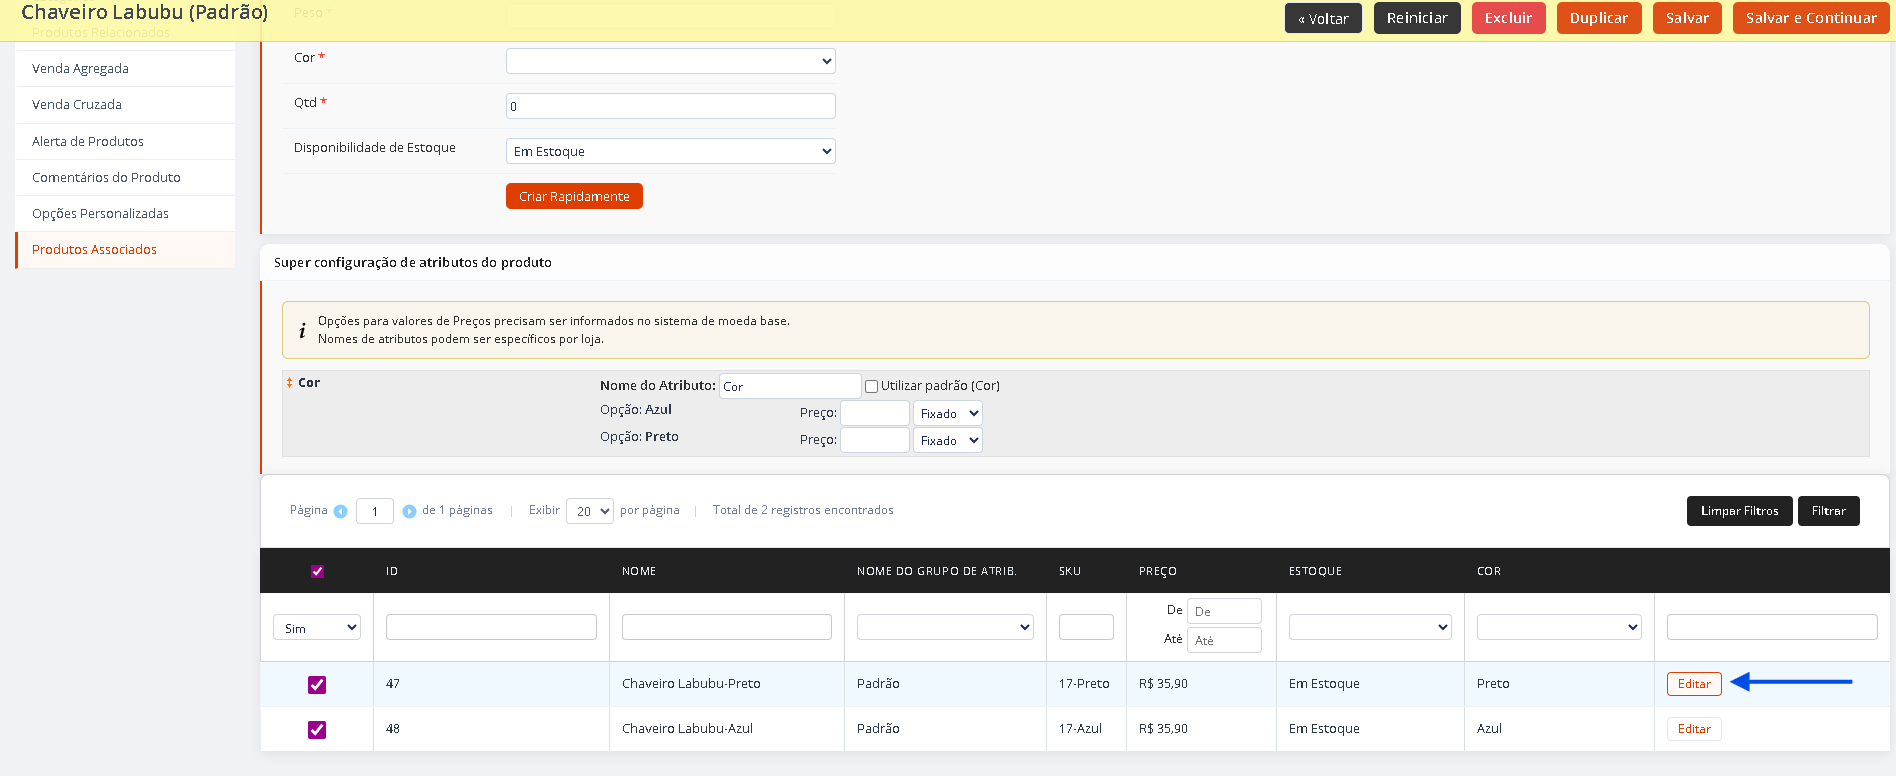Viewport: 1896px width, 776px height.
Task: Click the Limpar Filtros button
Action: tap(1739, 511)
